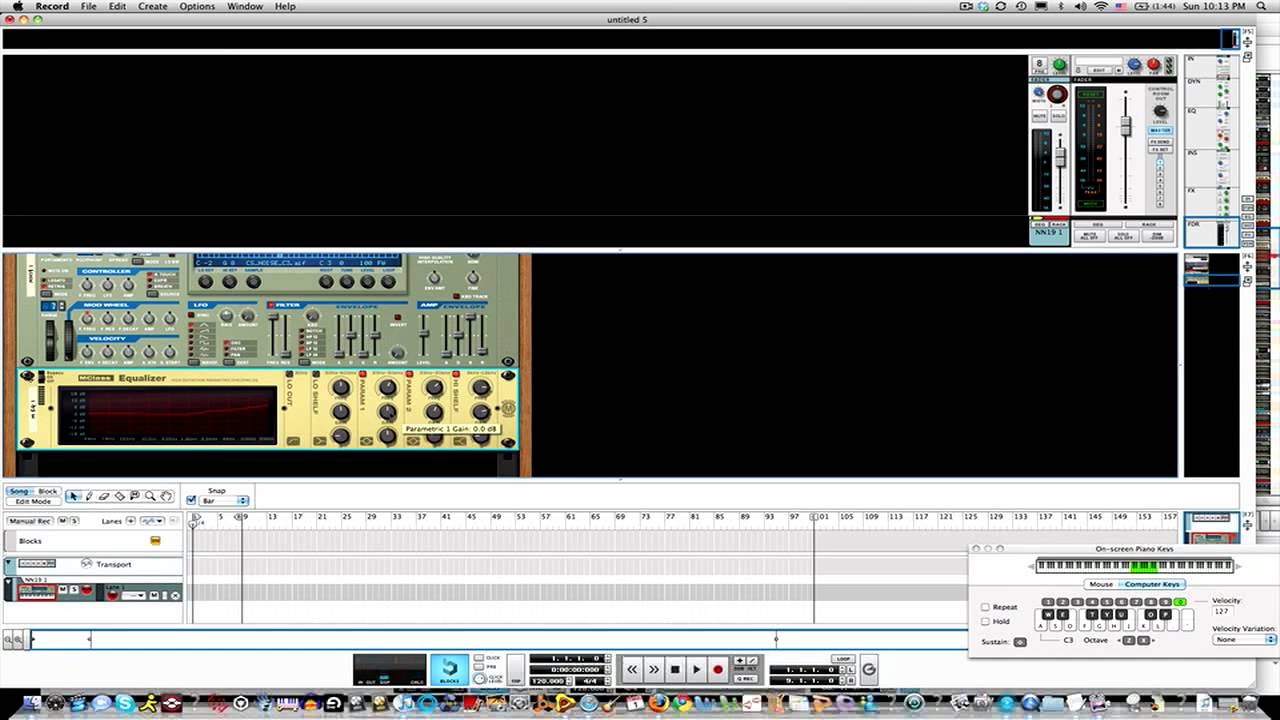The width and height of the screenshot is (1280, 720).
Task: Click the Rewind transport button
Action: pyautogui.click(x=632, y=669)
